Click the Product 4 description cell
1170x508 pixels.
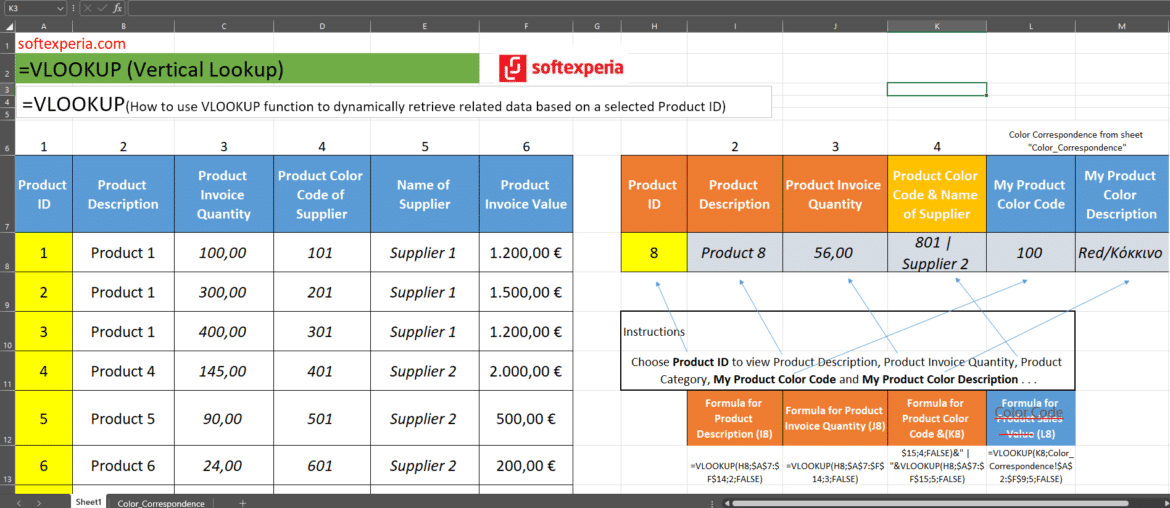[124, 371]
